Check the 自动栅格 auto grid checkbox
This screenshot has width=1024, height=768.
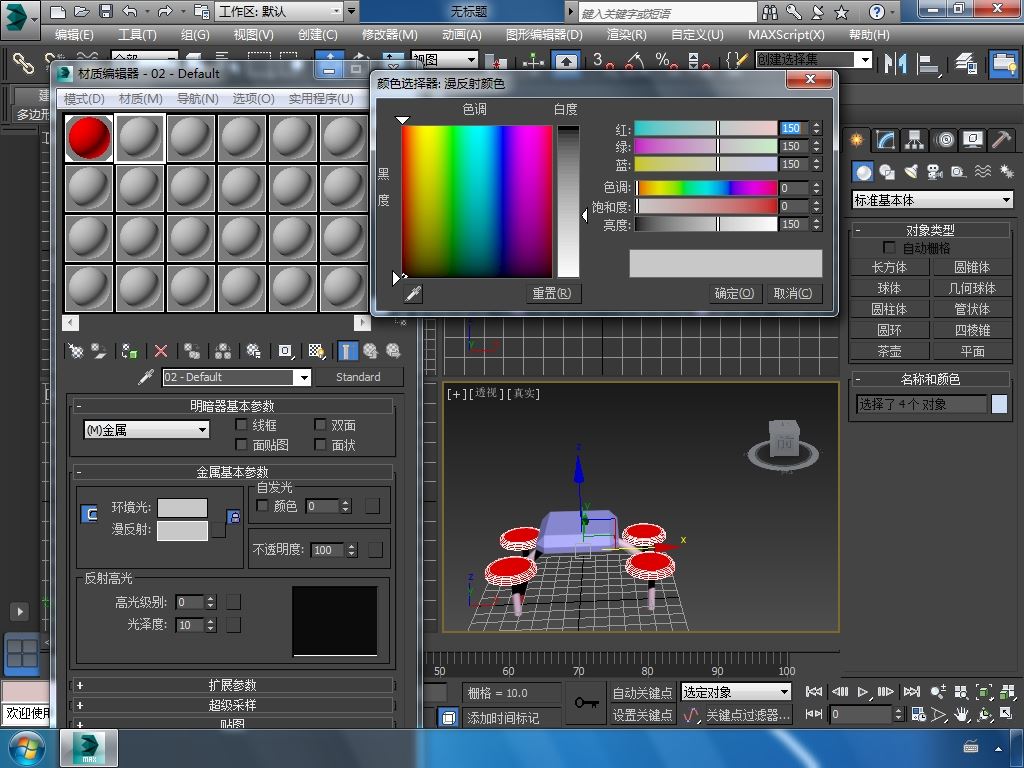pyautogui.click(x=889, y=248)
